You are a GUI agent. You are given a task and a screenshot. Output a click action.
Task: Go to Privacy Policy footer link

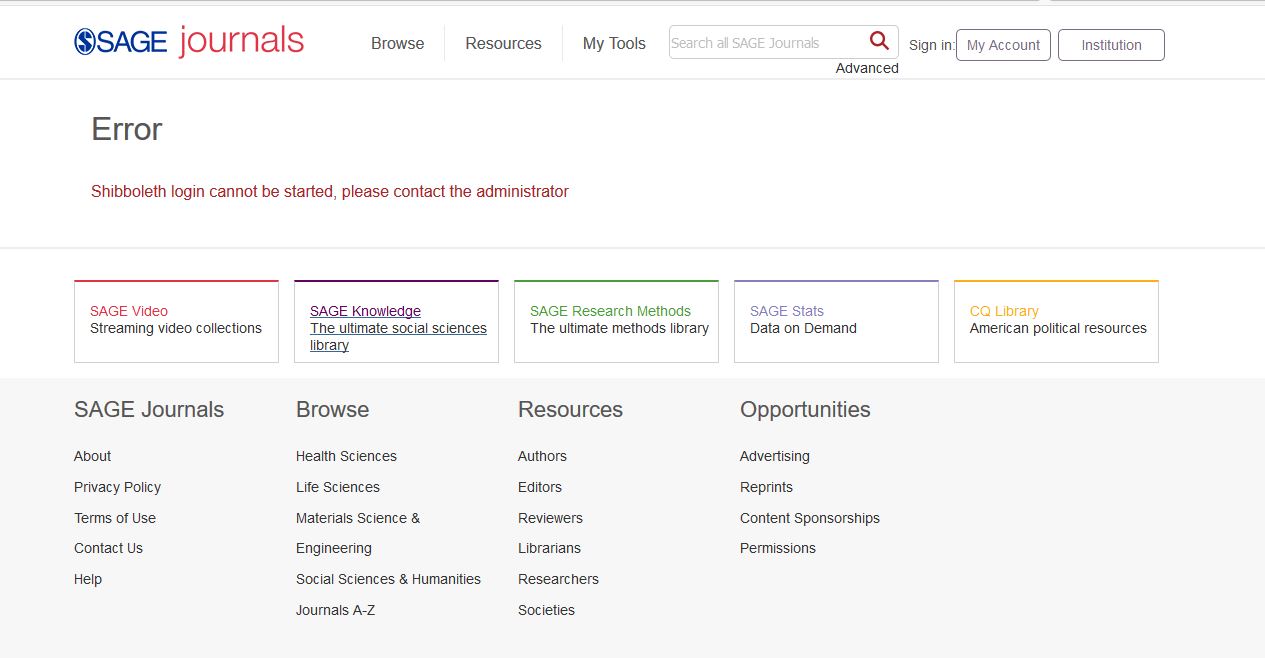coord(117,487)
